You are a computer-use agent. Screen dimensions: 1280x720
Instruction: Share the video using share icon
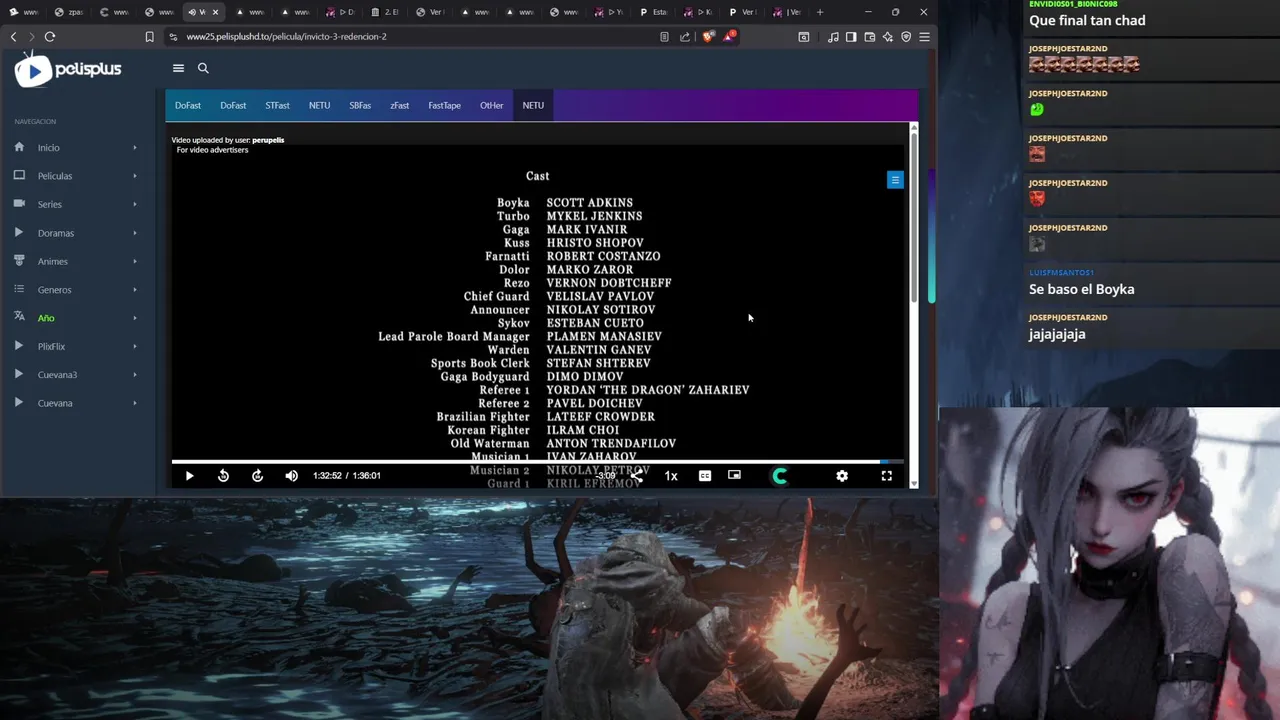[637, 476]
